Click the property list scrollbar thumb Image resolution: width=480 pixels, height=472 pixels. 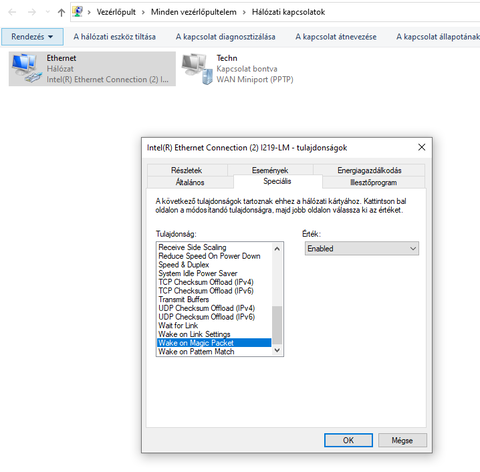[277, 325]
